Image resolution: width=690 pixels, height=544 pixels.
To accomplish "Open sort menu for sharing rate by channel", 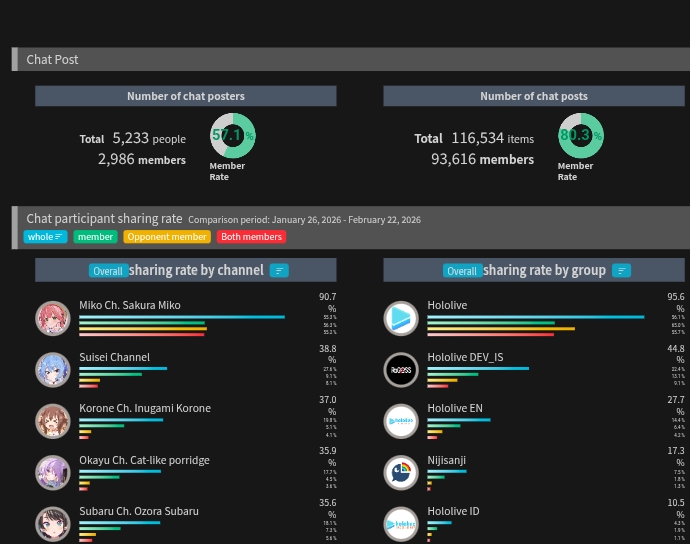I will [x=279, y=271].
